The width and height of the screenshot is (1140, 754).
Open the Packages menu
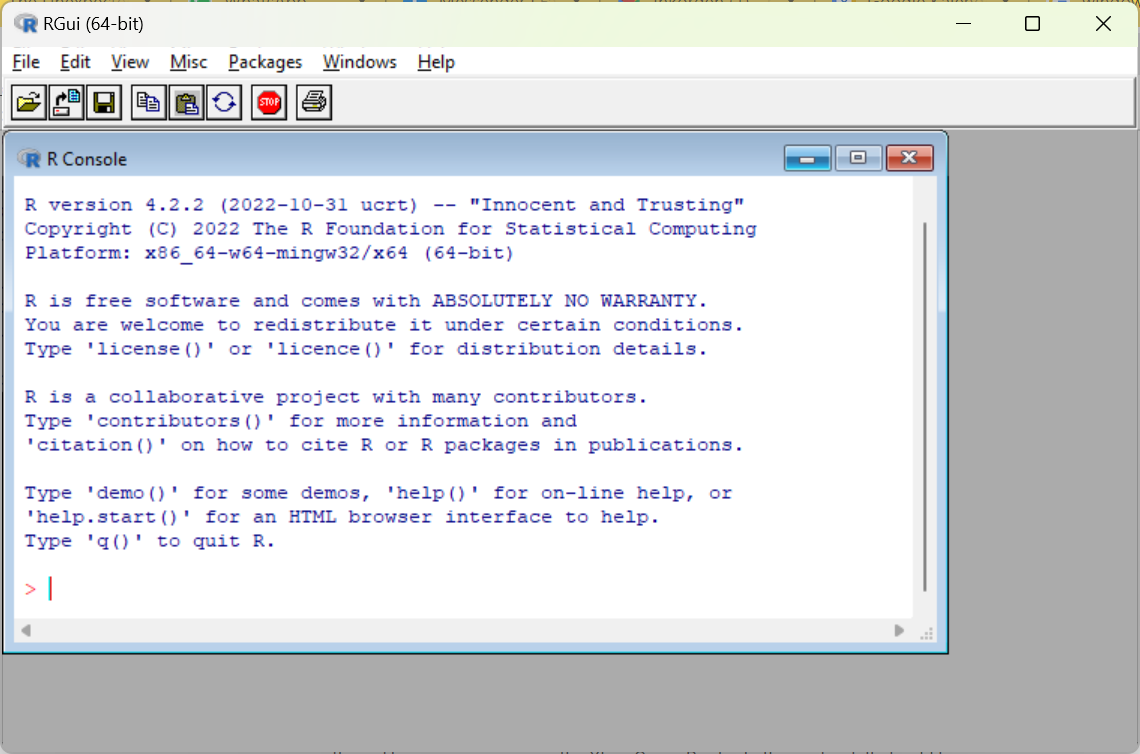pos(265,63)
